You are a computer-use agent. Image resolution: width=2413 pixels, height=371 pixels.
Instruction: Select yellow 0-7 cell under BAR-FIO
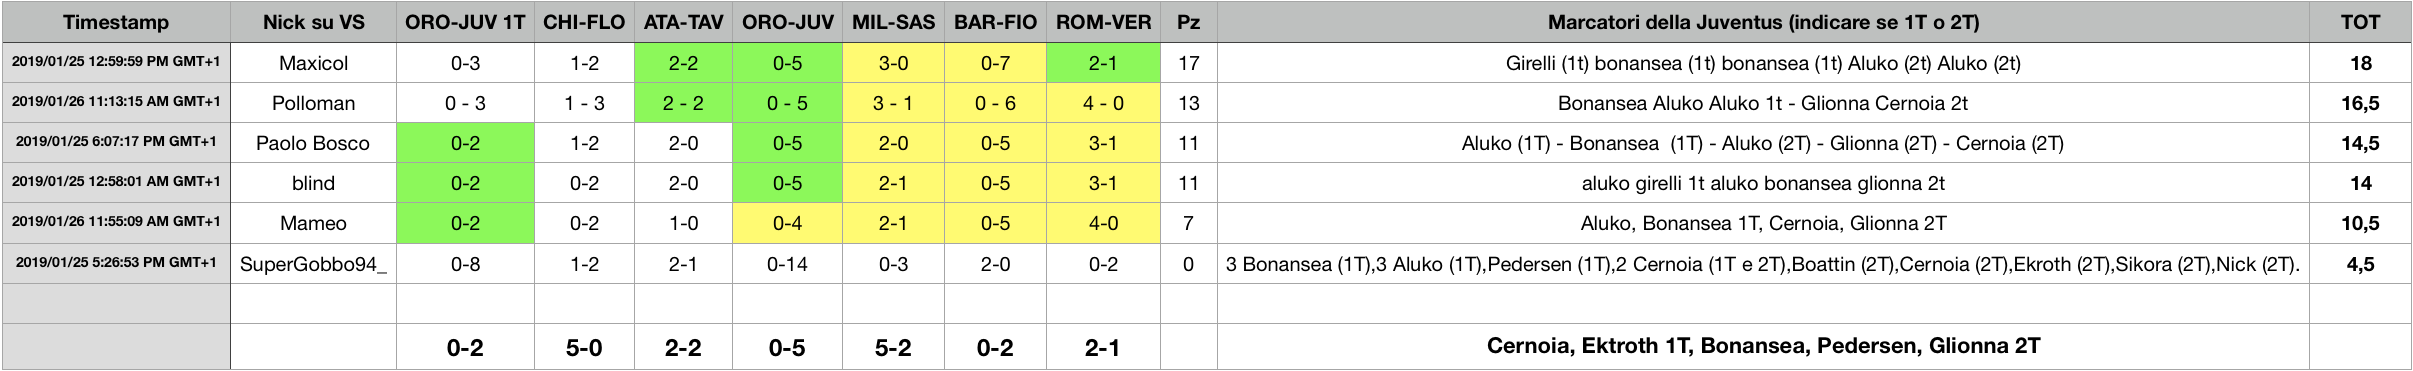[995, 63]
